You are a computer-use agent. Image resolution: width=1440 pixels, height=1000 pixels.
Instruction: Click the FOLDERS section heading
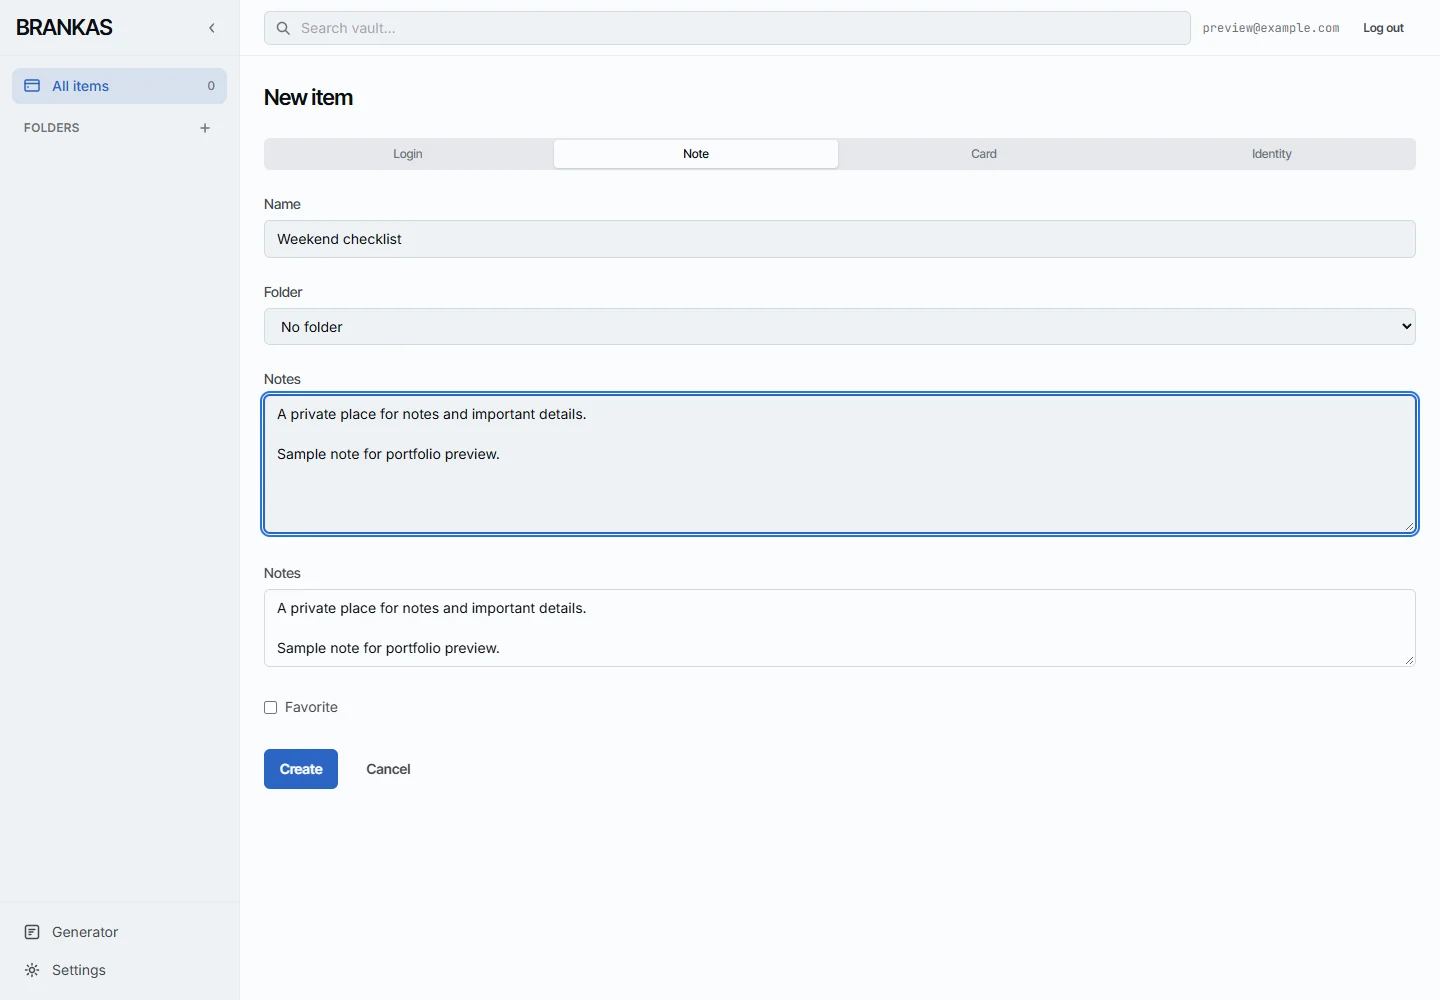[x=52, y=128]
